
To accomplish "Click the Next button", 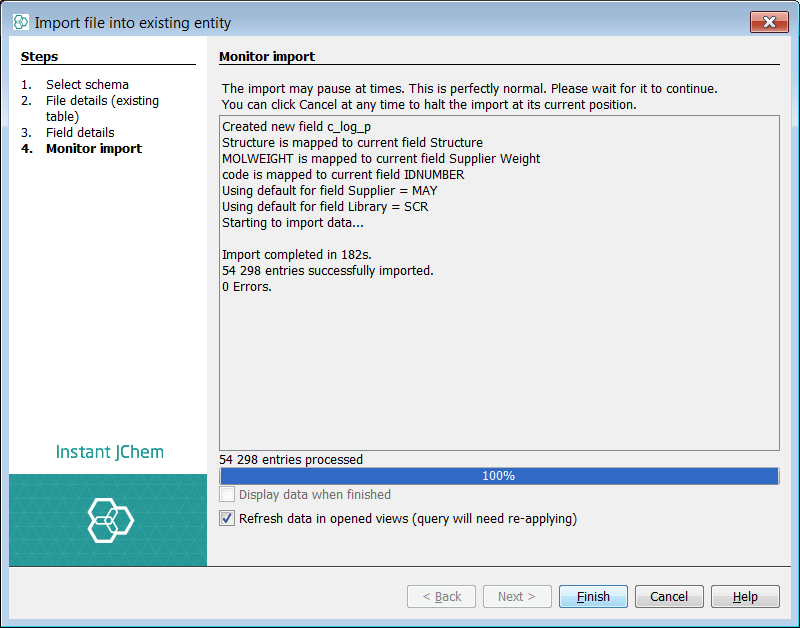I will pyautogui.click(x=517, y=596).
